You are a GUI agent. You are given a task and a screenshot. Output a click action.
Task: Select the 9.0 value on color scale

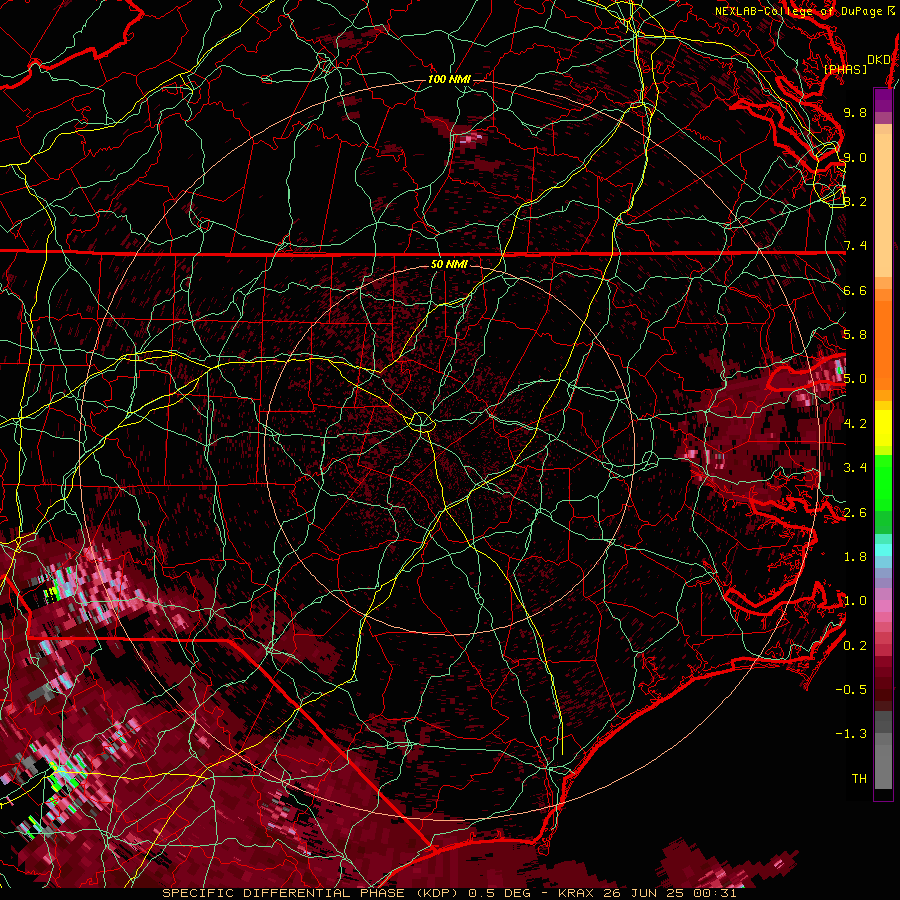pos(855,157)
